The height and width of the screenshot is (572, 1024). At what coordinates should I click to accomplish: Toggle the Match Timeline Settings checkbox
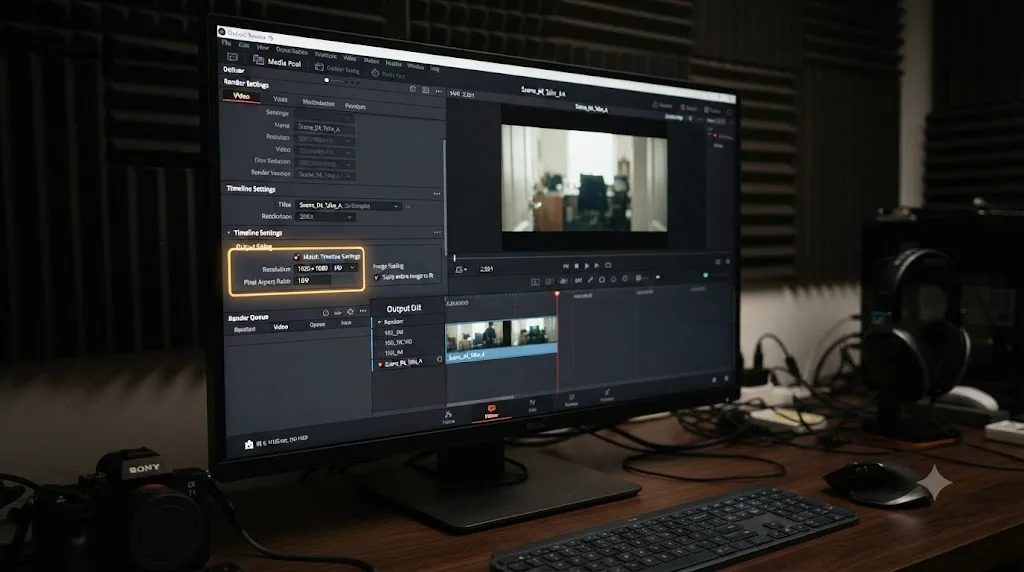click(x=296, y=257)
